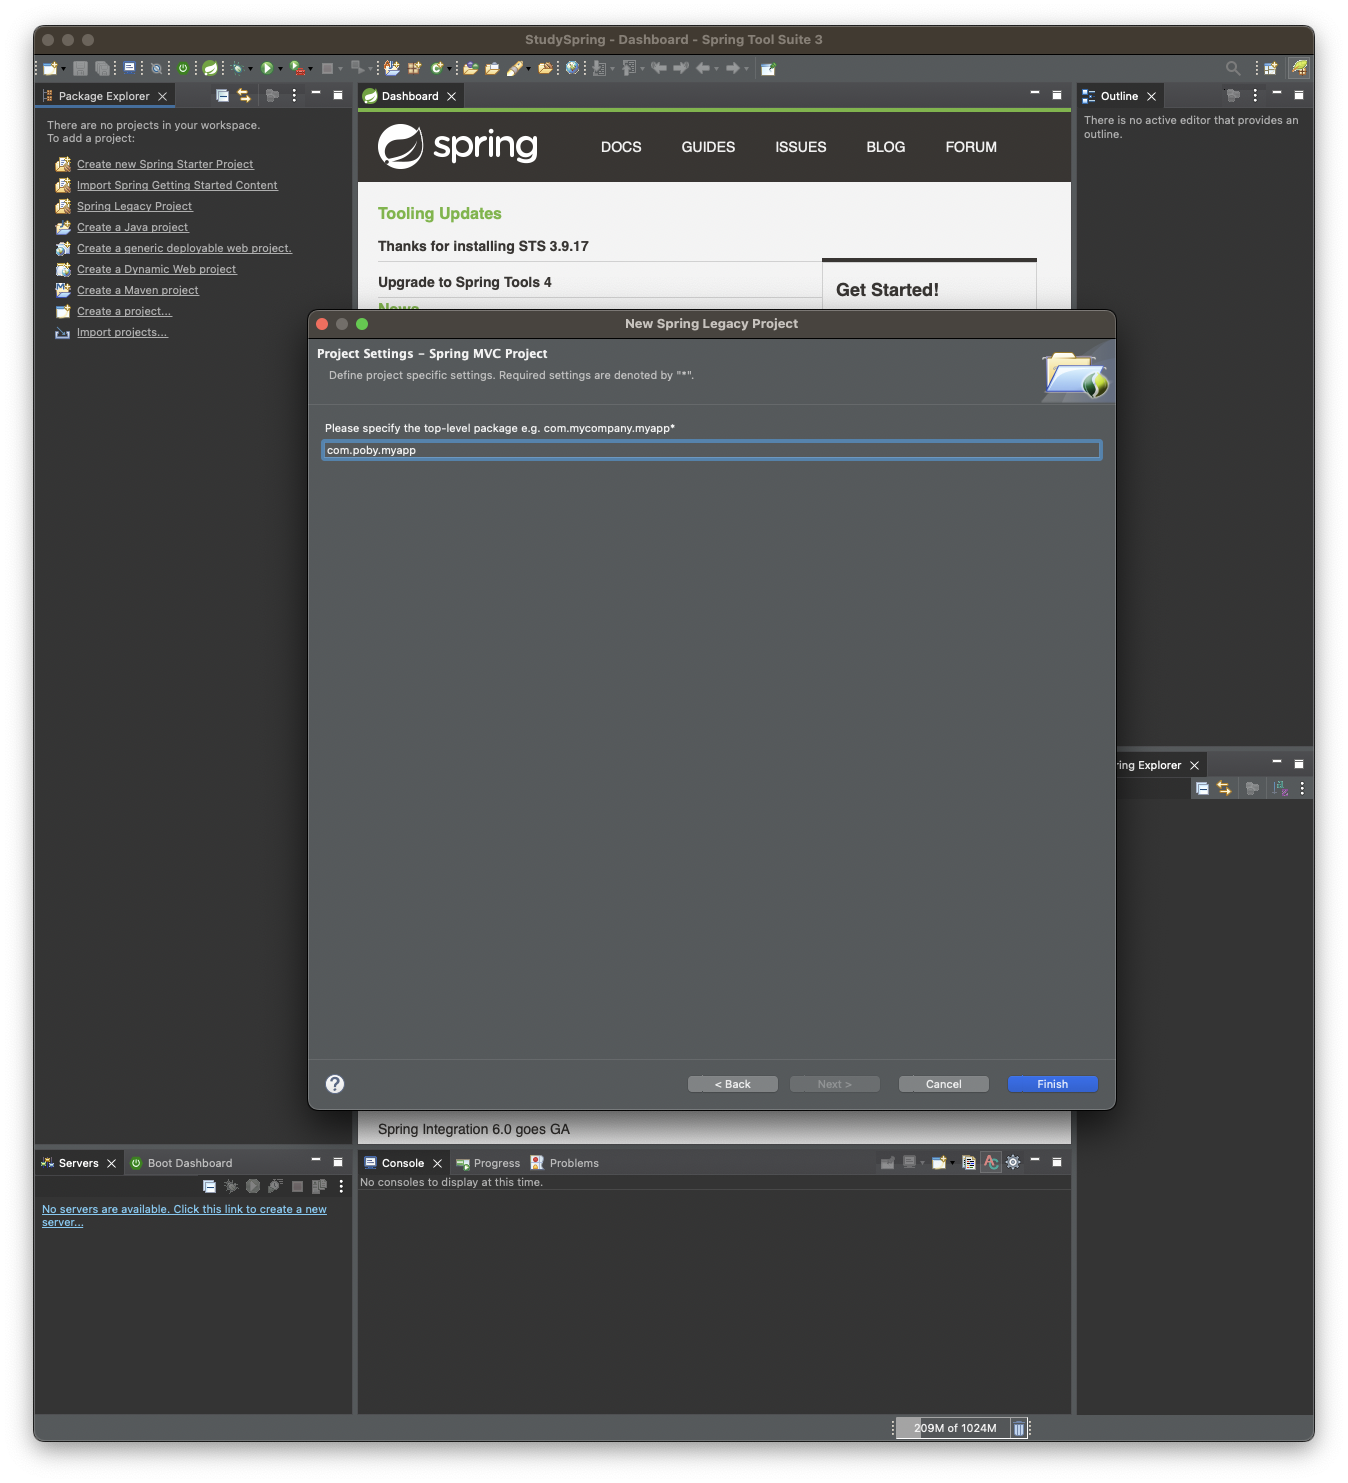Close the Outline view tab
1348x1483 pixels.
pos(1151,96)
